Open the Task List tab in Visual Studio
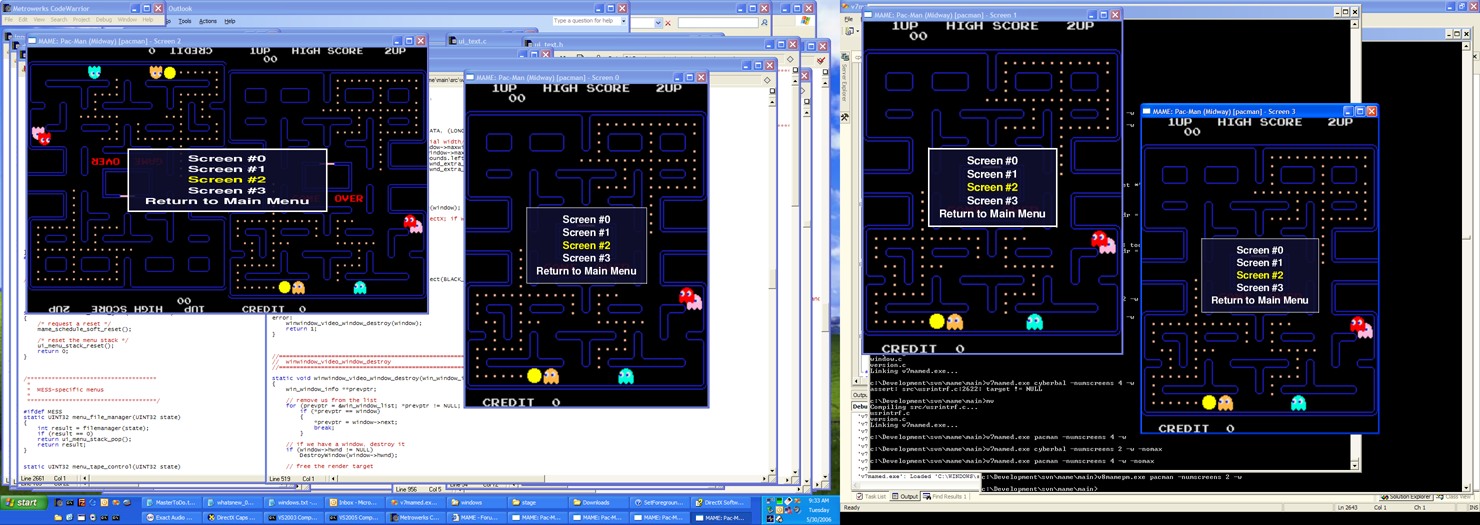The height and width of the screenshot is (525, 1480). tap(872, 496)
